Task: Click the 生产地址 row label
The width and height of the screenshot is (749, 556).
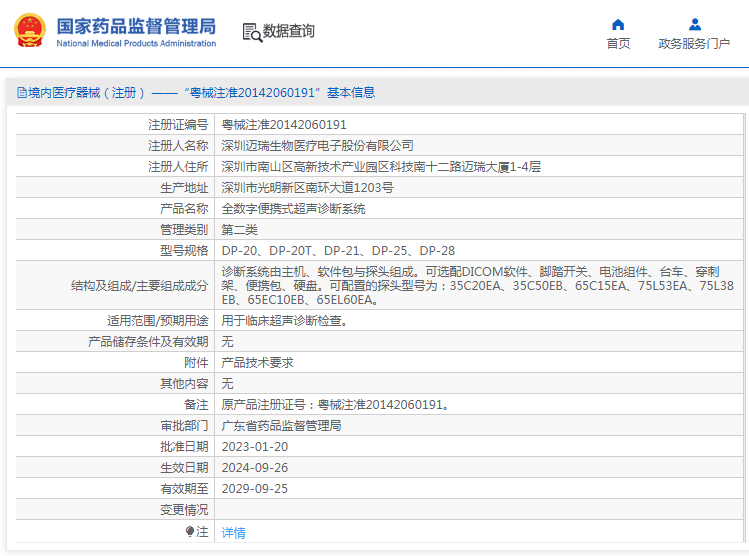Action: click(x=184, y=188)
